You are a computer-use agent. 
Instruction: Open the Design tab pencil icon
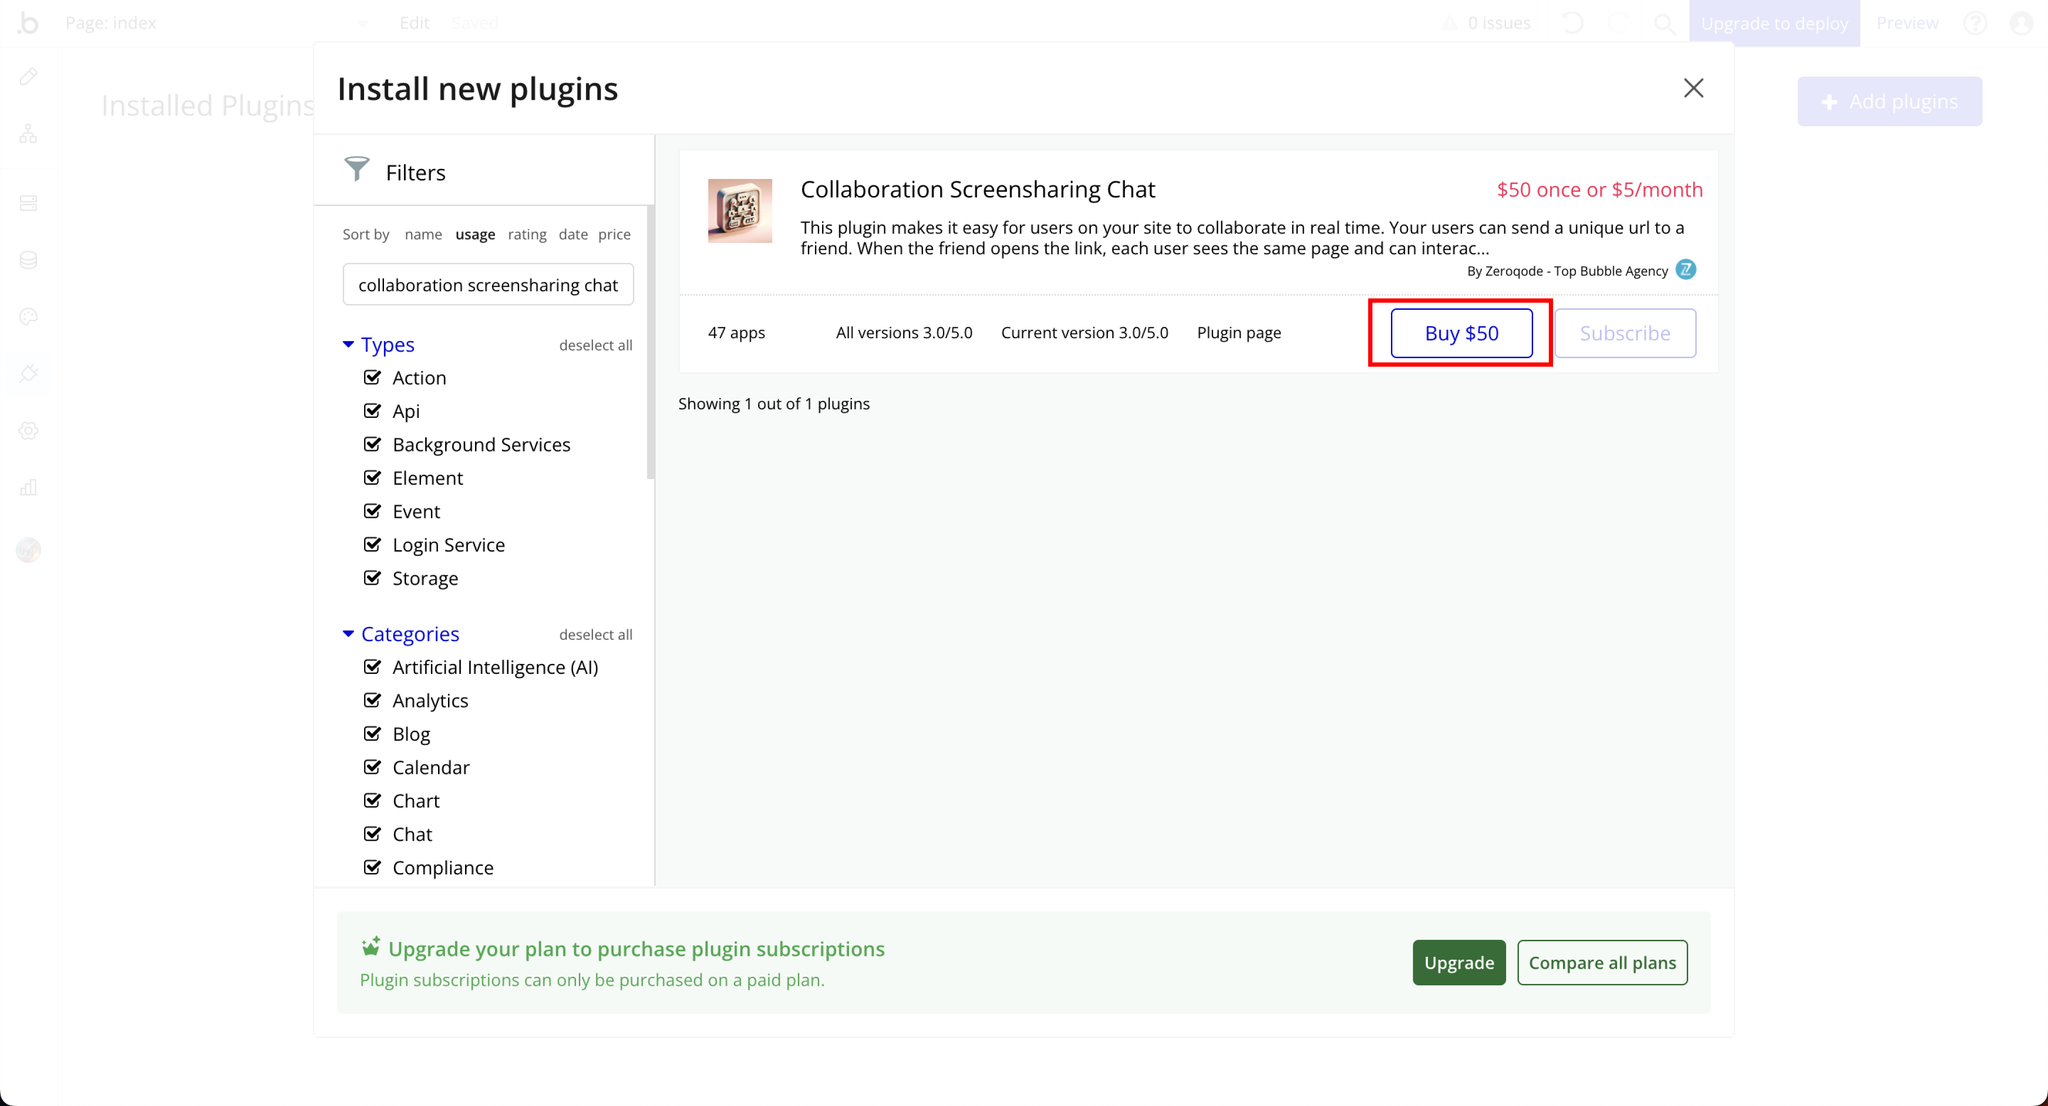tap(29, 77)
